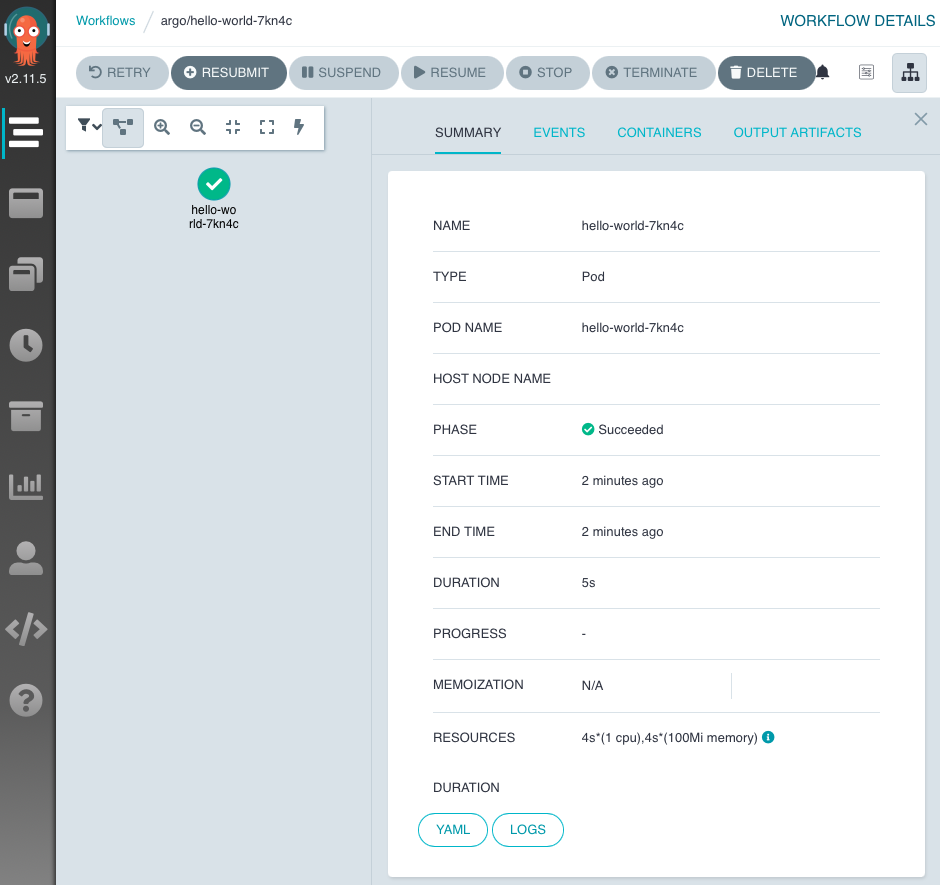Open Workflows list from sidebar hamburger icon

[26, 132]
